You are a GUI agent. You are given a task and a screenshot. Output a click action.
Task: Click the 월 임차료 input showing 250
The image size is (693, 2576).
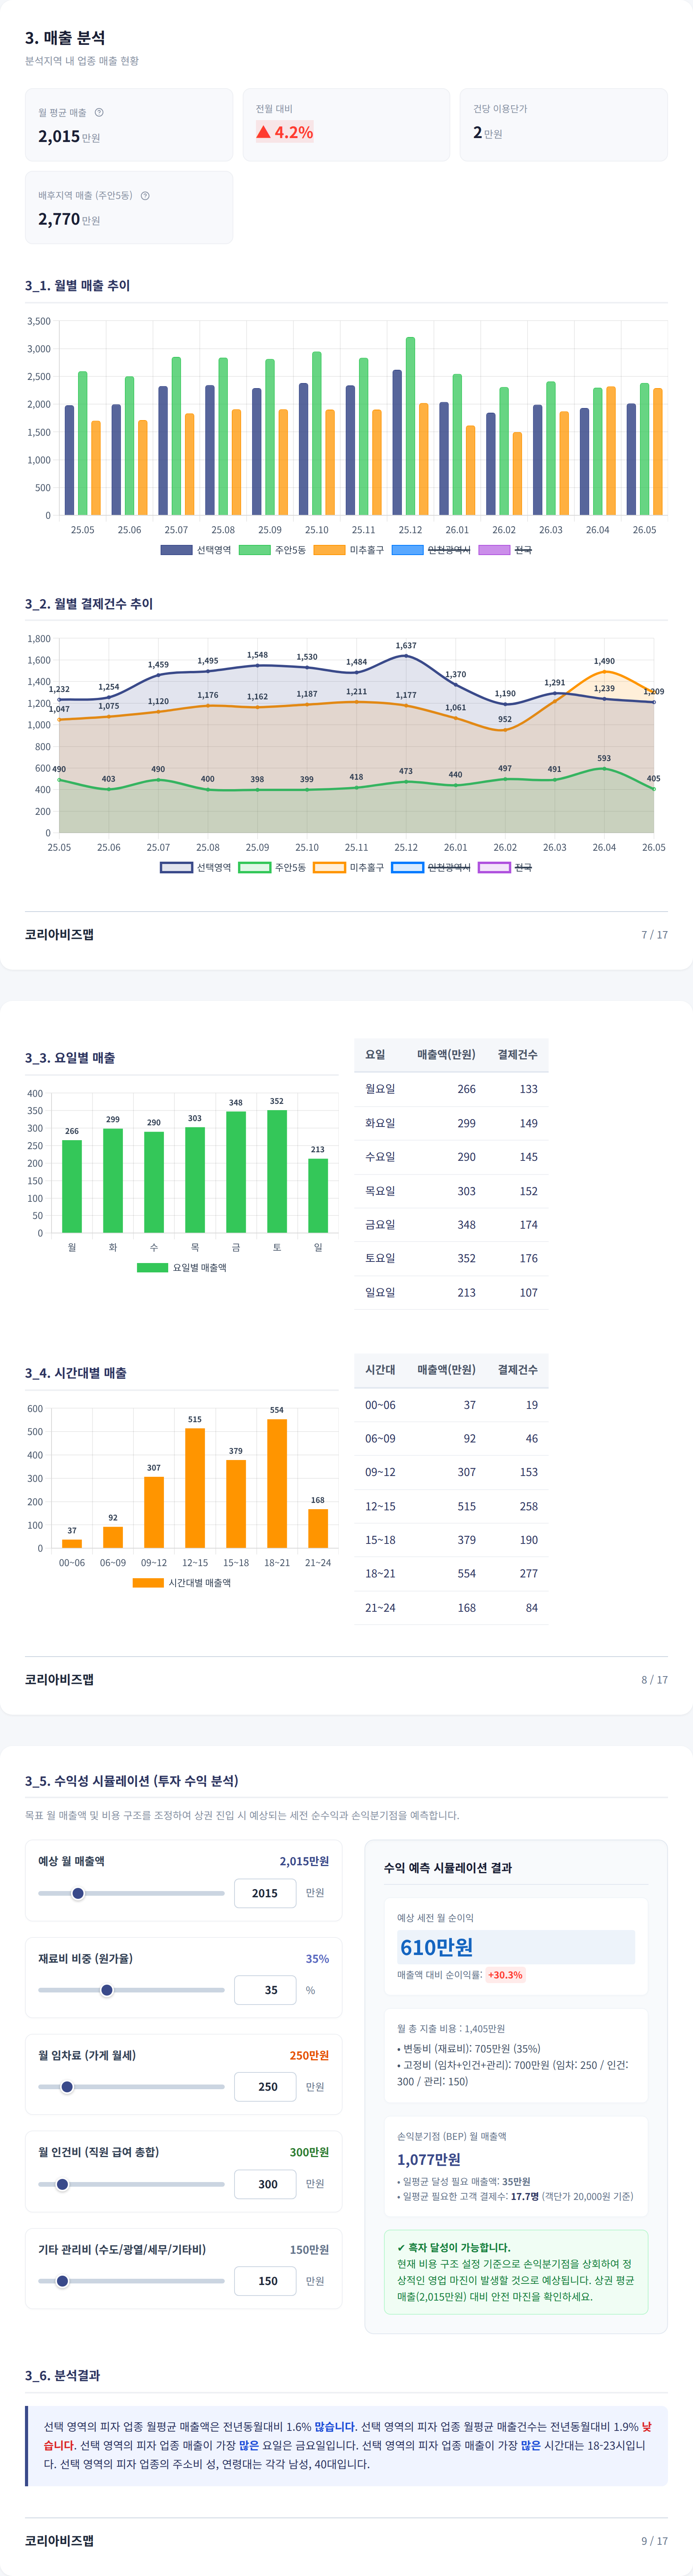(x=265, y=2087)
